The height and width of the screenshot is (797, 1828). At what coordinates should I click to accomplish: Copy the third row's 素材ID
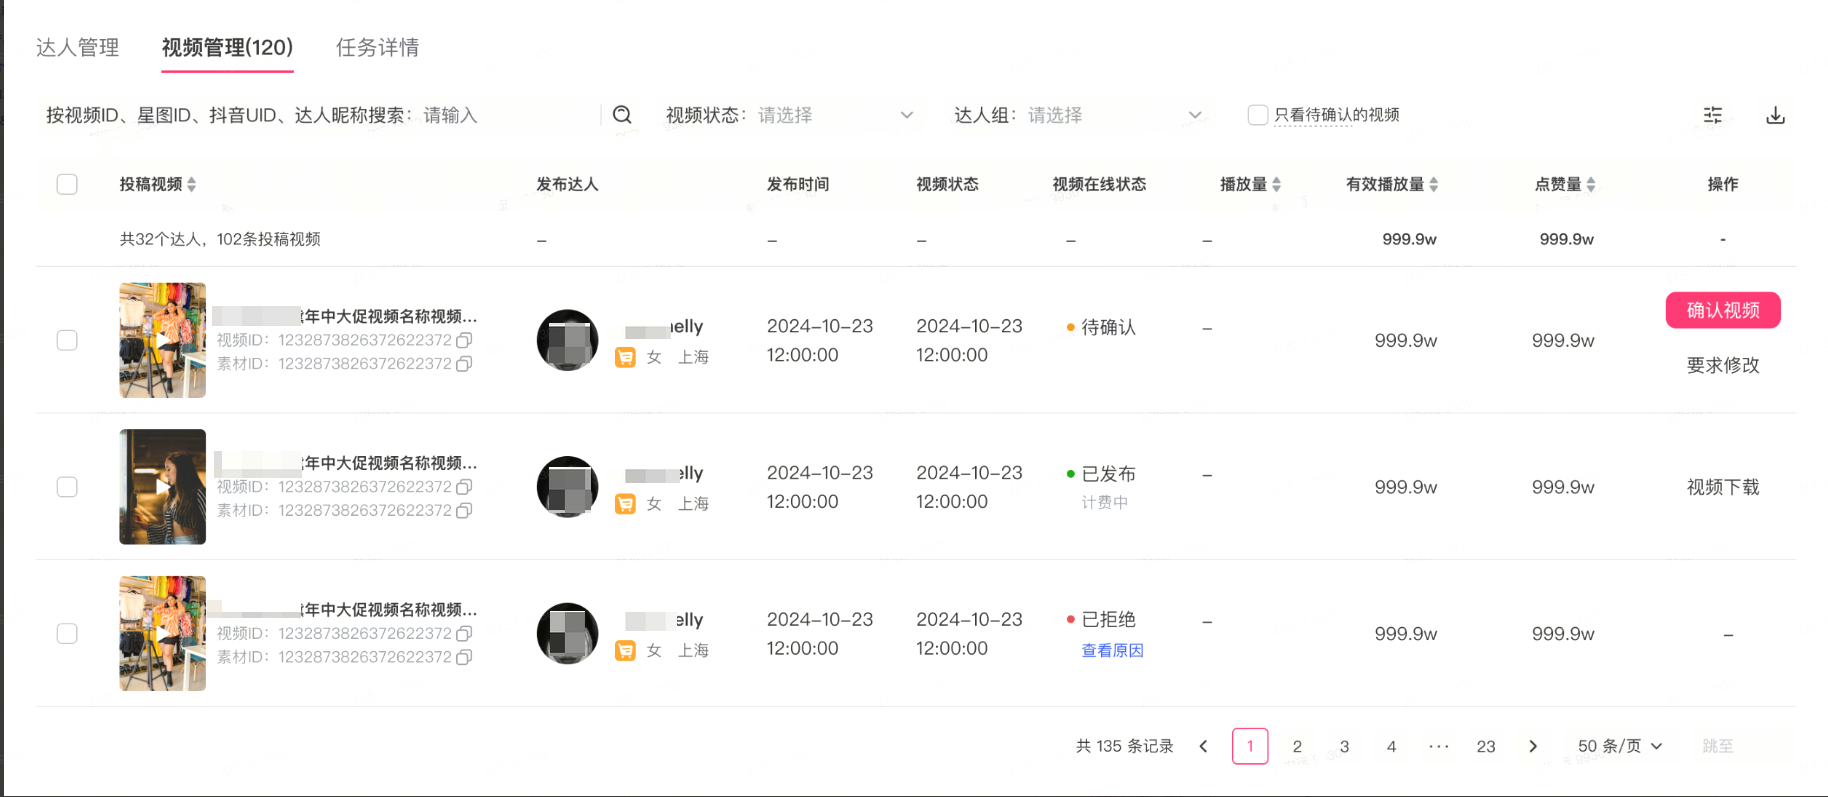pos(464,657)
